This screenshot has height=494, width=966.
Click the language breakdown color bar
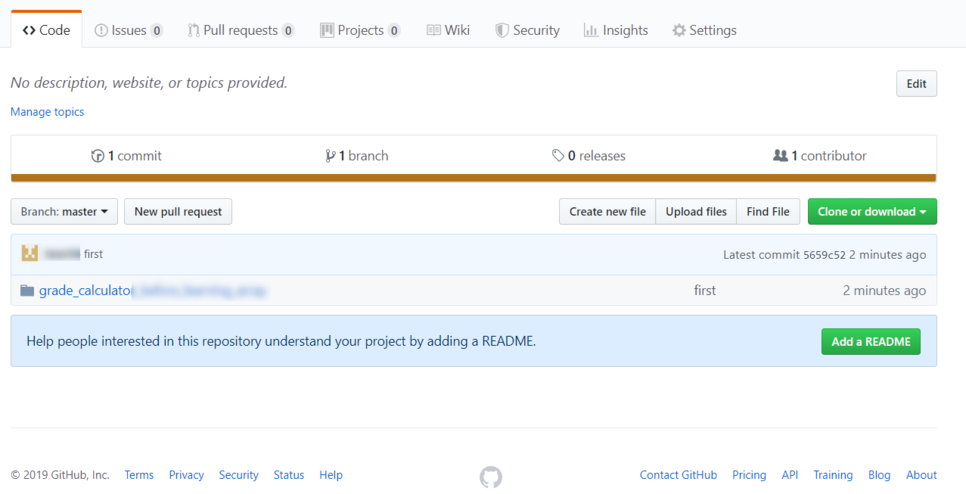[x=474, y=178]
